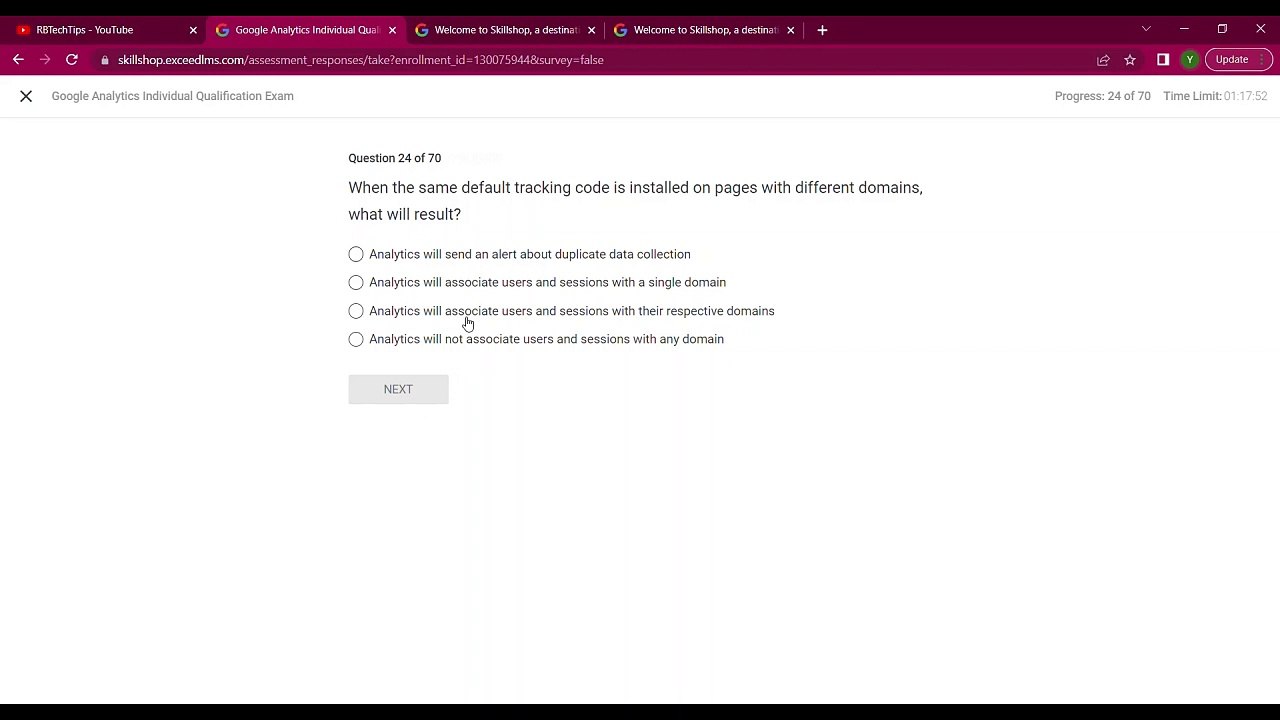This screenshot has height=720, width=1280.
Task: Restore down the Chrome window
Action: tap(1222, 29)
